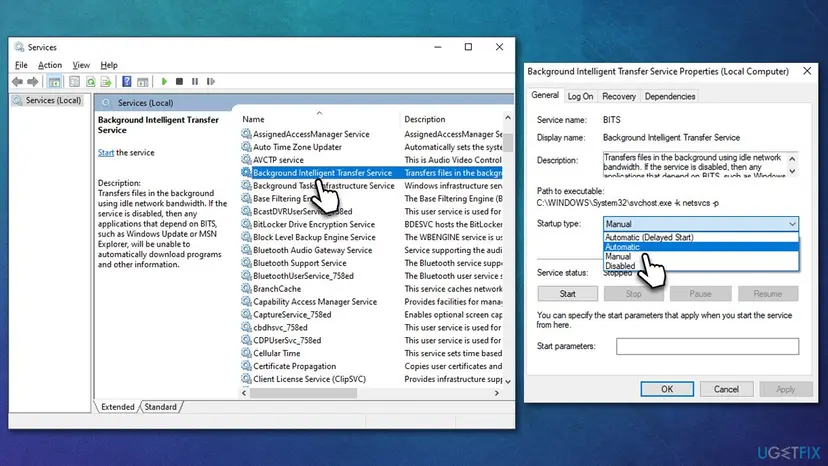Click the Start parameters input field
Screen dimensions: 828x466
point(707,346)
